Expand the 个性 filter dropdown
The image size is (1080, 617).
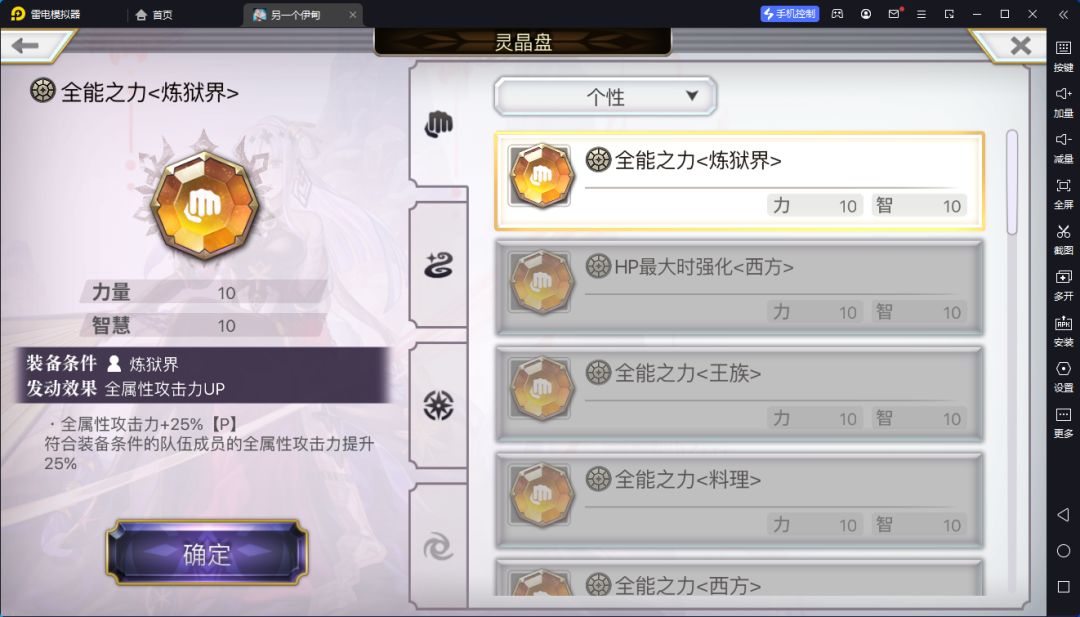(605, 96)
